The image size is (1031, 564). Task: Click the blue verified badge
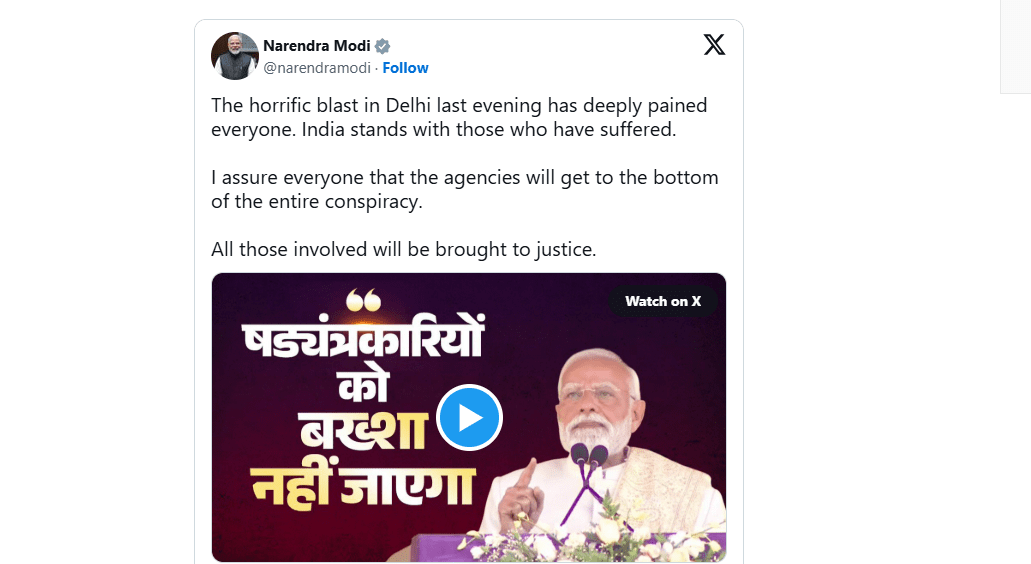coord(382,46)
